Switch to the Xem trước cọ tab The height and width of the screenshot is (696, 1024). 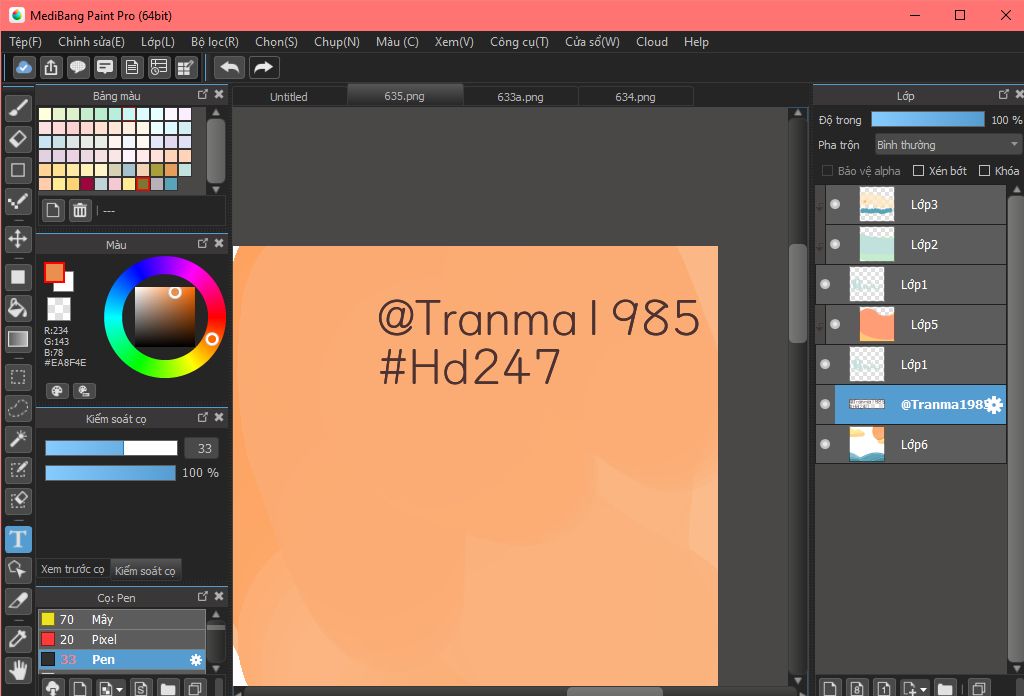(72, 569)
